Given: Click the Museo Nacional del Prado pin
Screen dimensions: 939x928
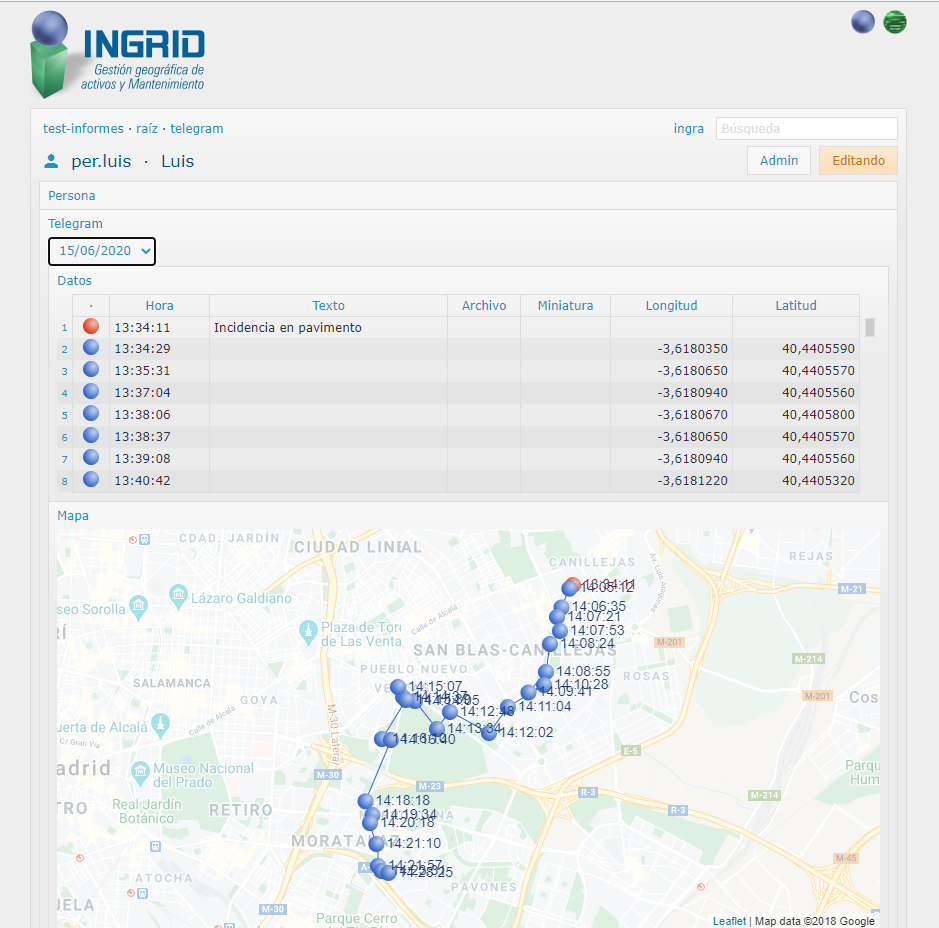Looking at the screenshot, I should (x=140, y=772).
